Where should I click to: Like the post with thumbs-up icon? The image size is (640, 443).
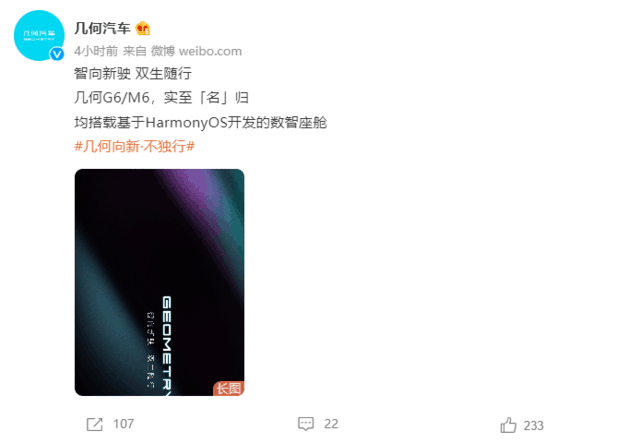click(509, 425)
